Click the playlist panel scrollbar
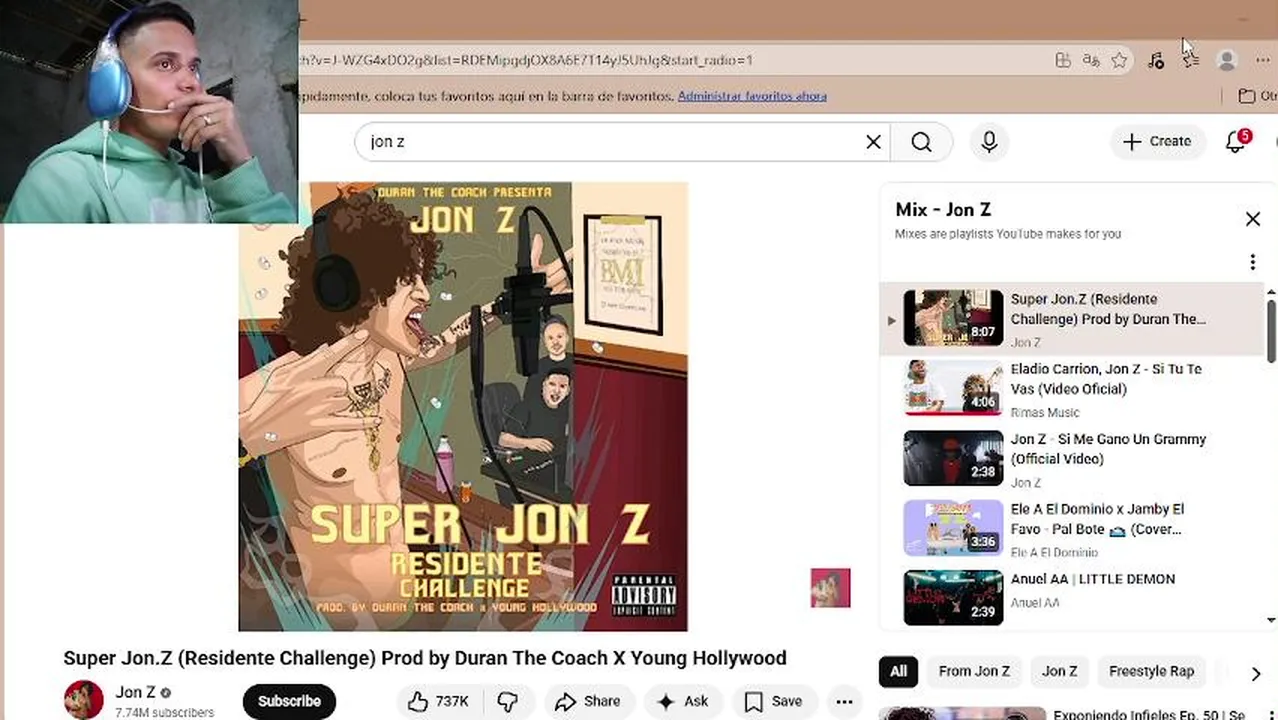This screenshot has width=1278, height=720. click(x=1271, y=330)
